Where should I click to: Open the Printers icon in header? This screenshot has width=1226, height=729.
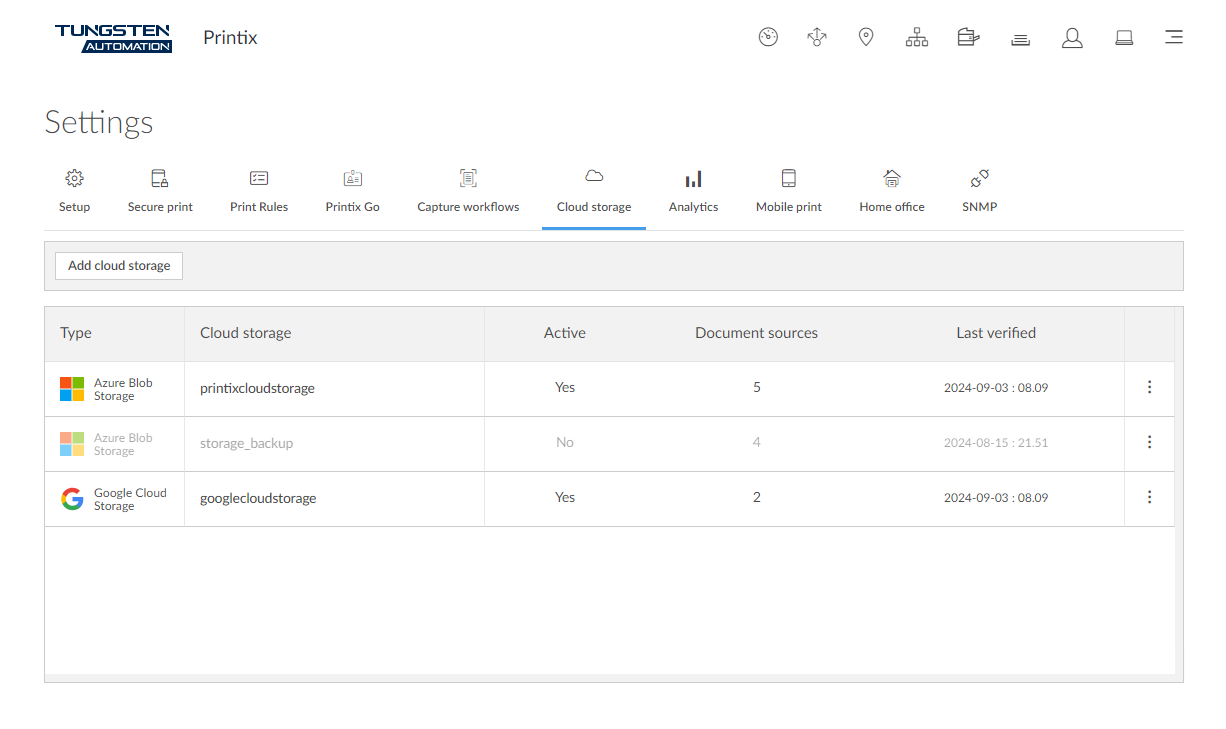[968, 38]
